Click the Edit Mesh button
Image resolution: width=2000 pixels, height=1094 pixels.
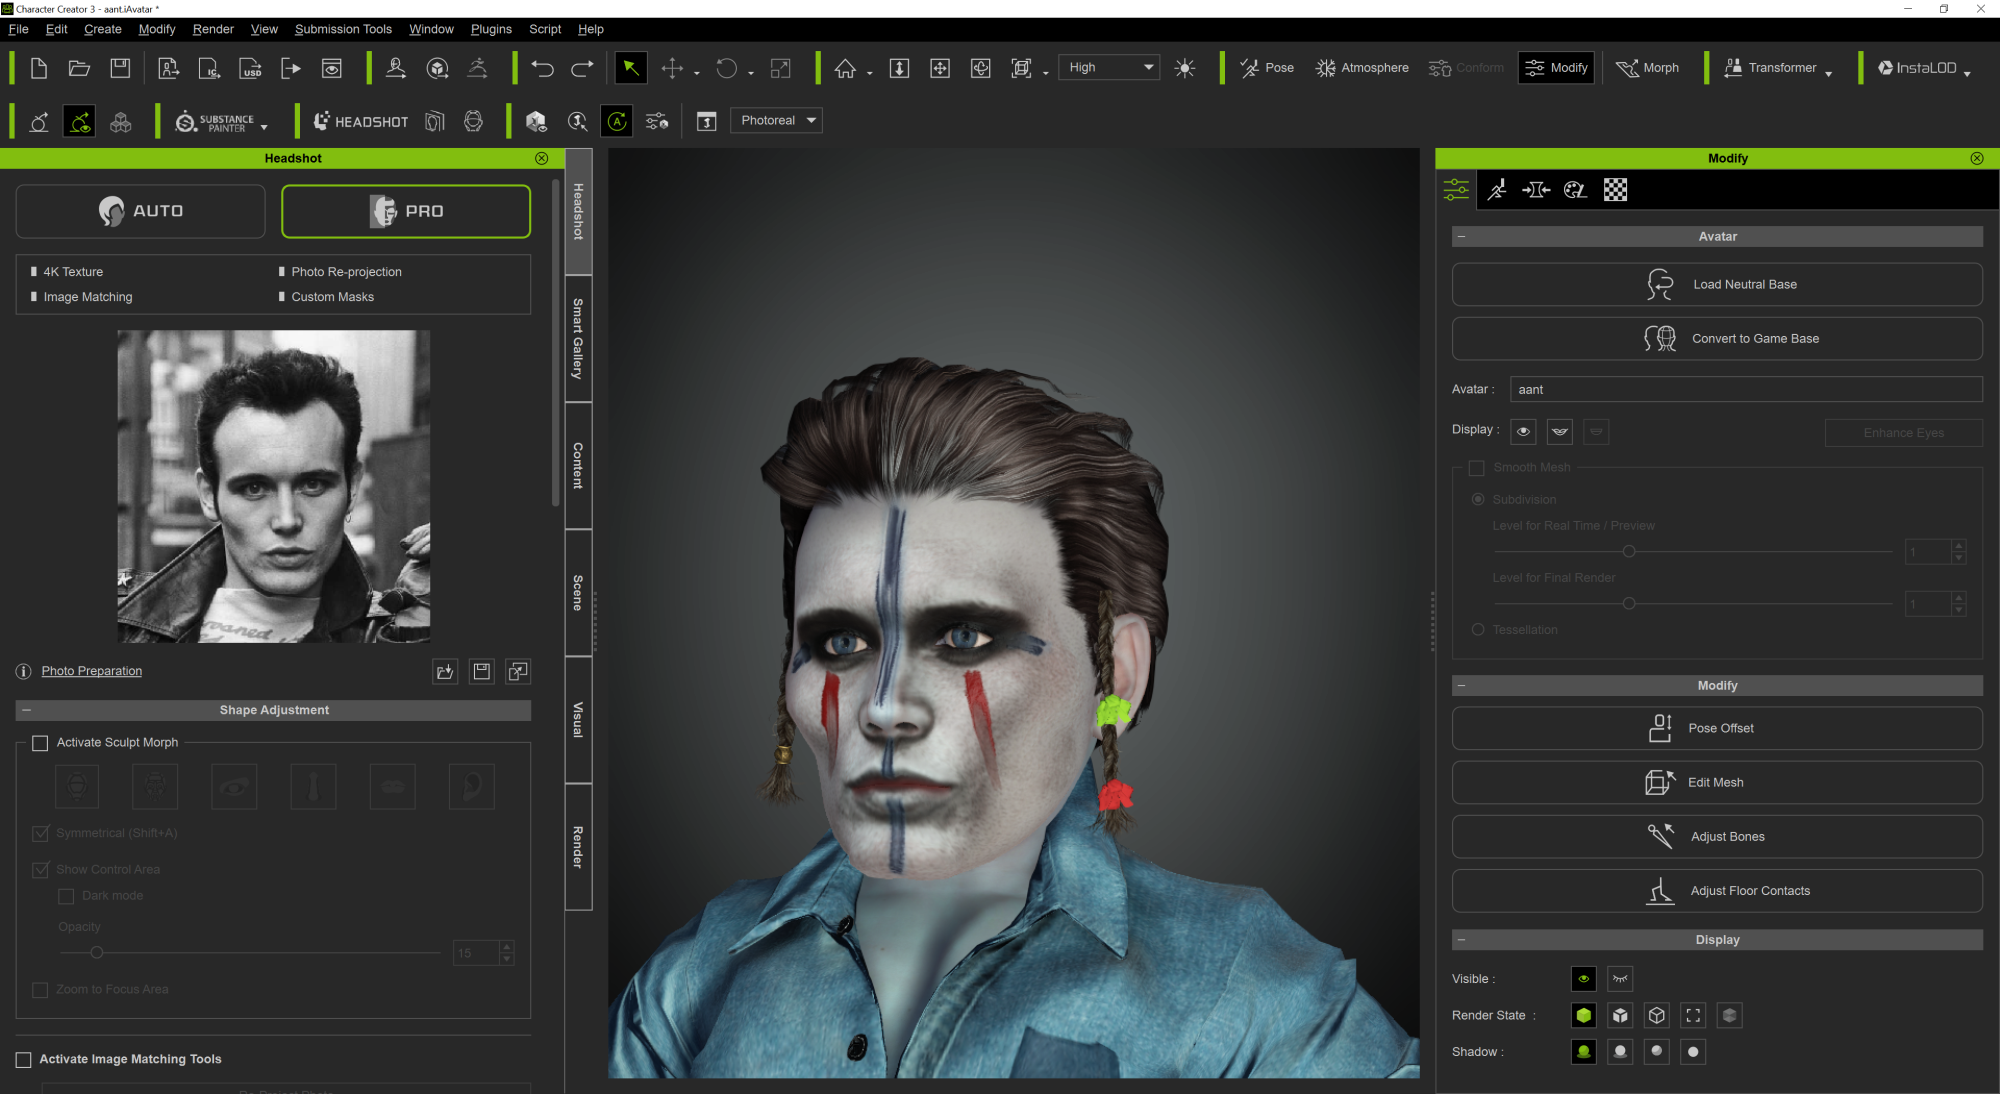[1717, 783]
